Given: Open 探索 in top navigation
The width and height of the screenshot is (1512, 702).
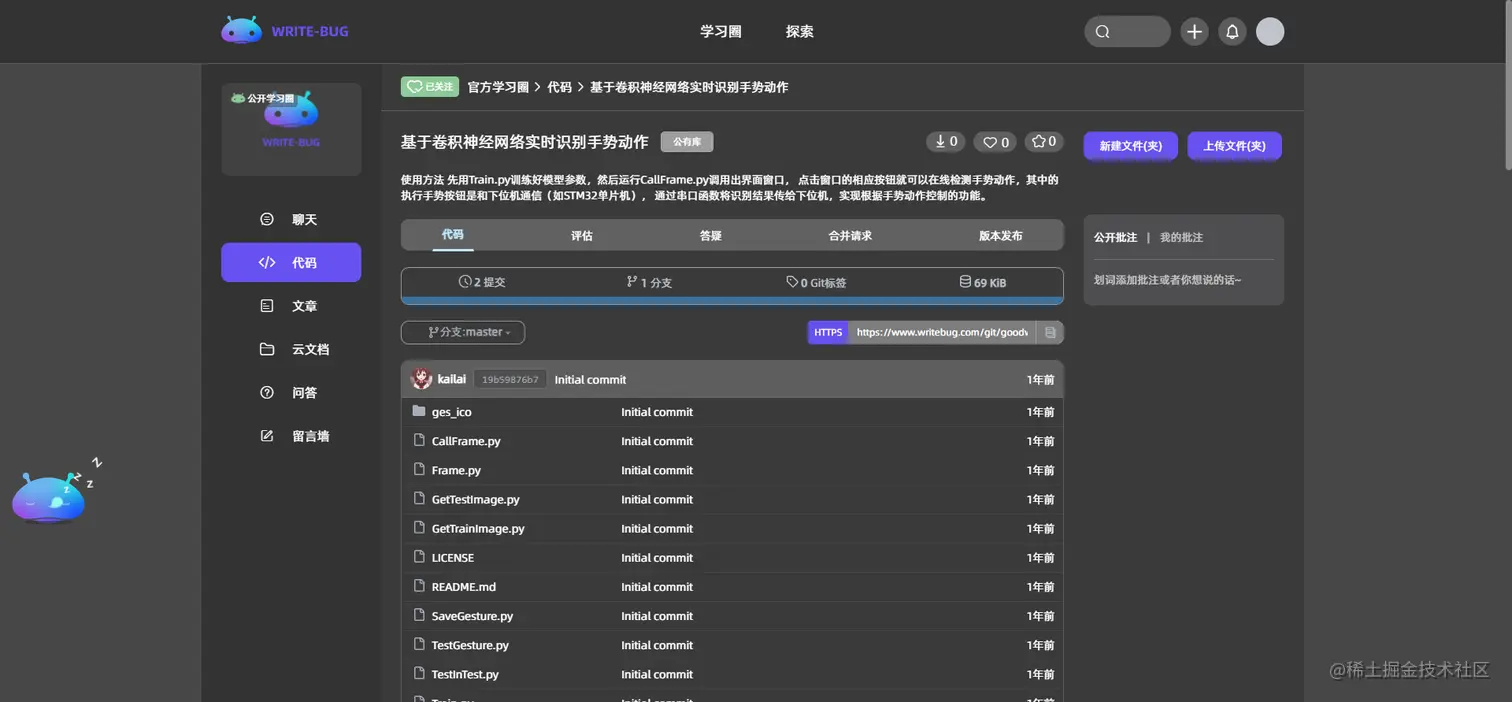Looking at the screenshot, I should (x=799, y=31).
